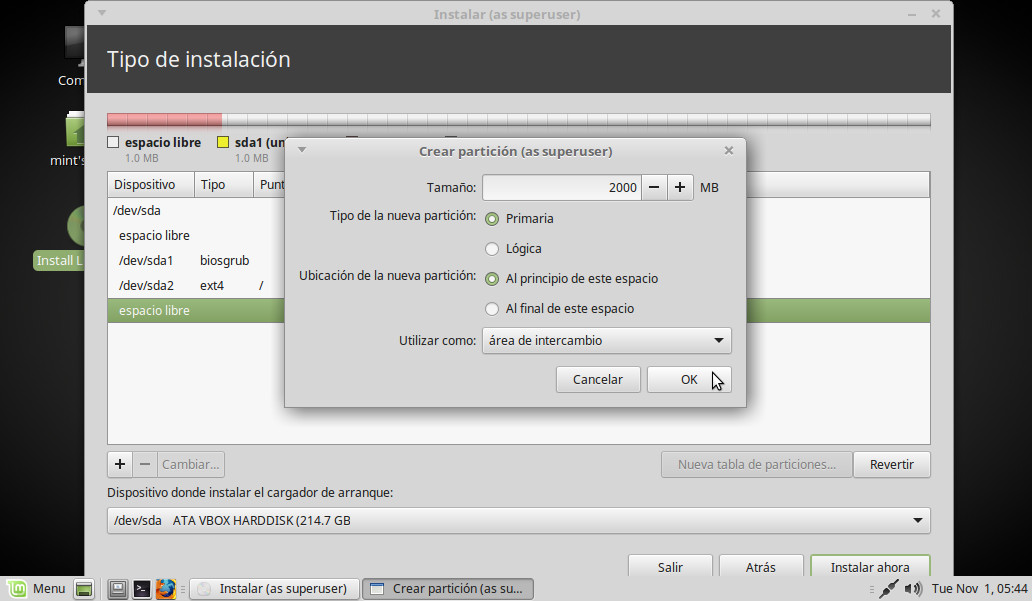Open the dialog window menu arrow icon

tap(302, 151)
